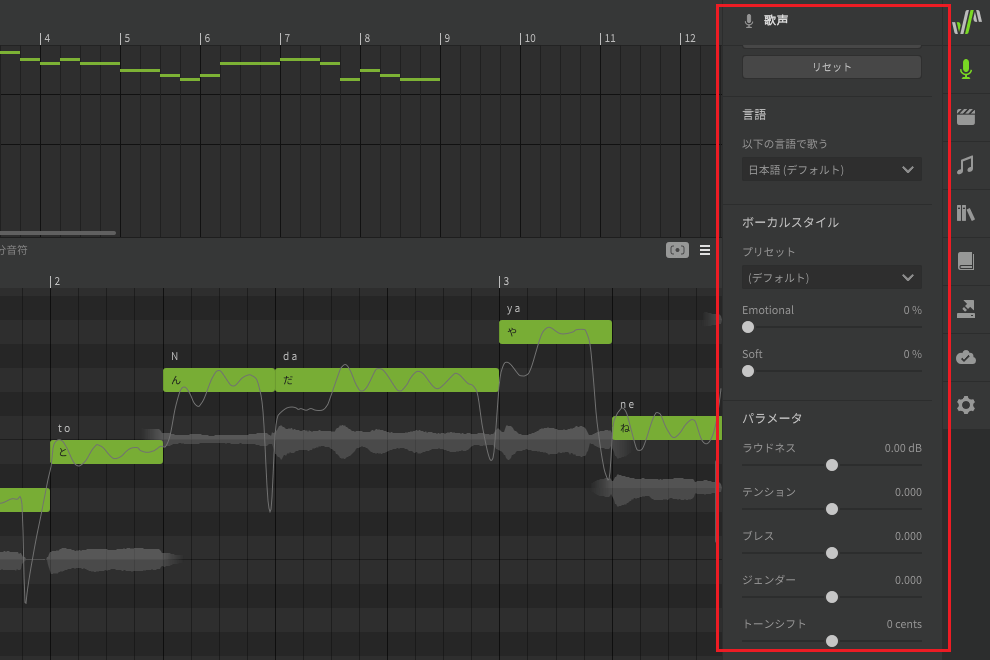Screen dimensions: 990x660
Task: Open the cloud panel icon
Action: 966,357
